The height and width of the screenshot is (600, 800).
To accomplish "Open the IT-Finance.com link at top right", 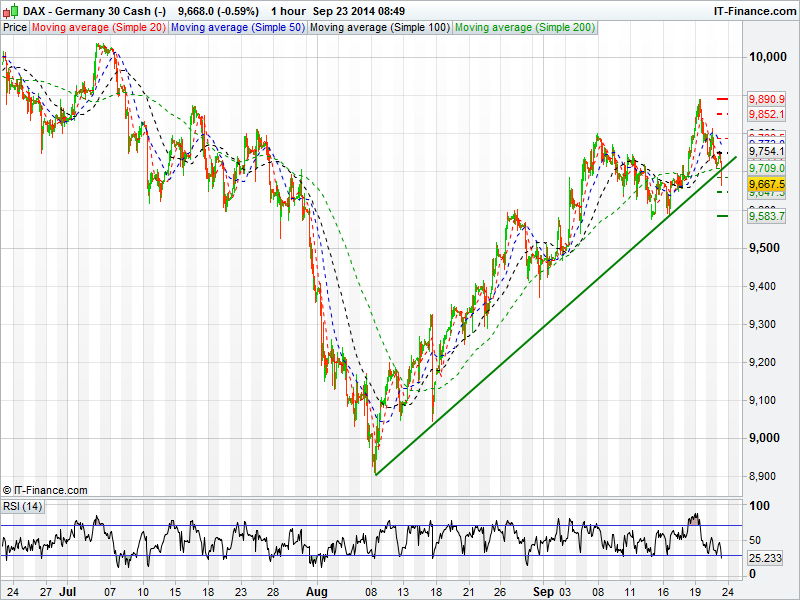I will [x=753, y=10].
